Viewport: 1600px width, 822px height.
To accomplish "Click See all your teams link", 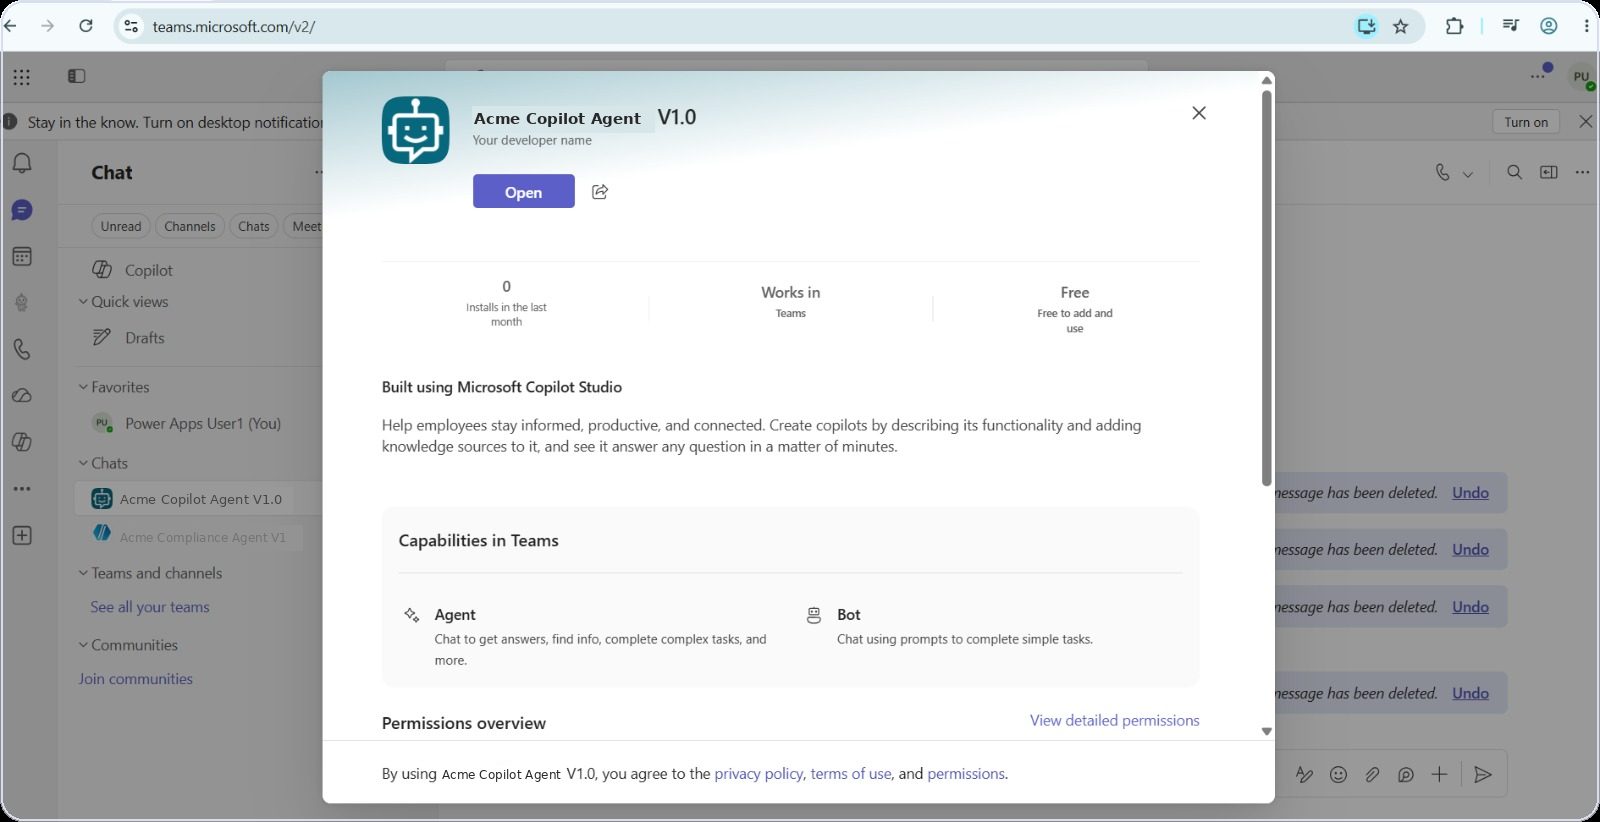I will (x=150, y=607).
